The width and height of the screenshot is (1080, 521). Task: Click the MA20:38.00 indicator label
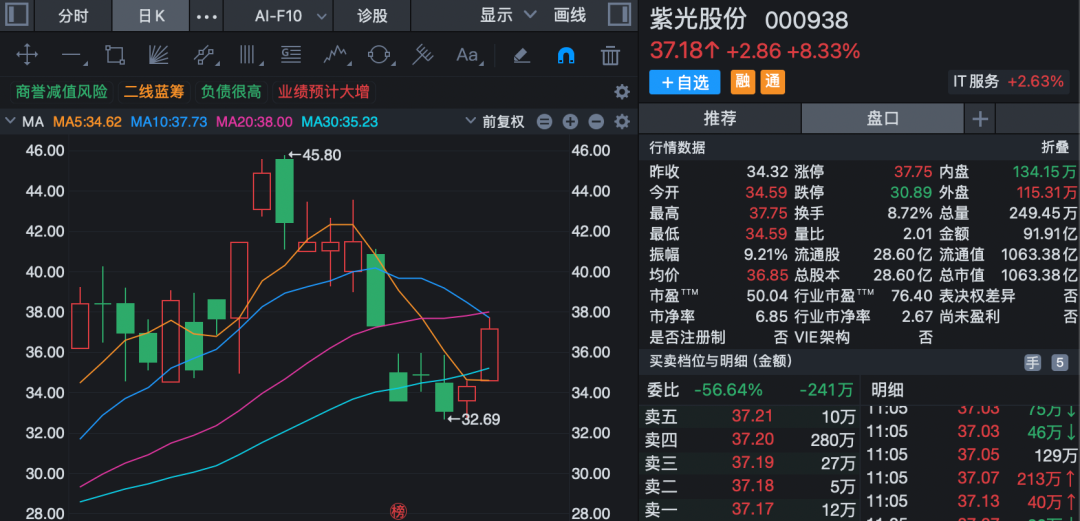[x=254, y=122]
